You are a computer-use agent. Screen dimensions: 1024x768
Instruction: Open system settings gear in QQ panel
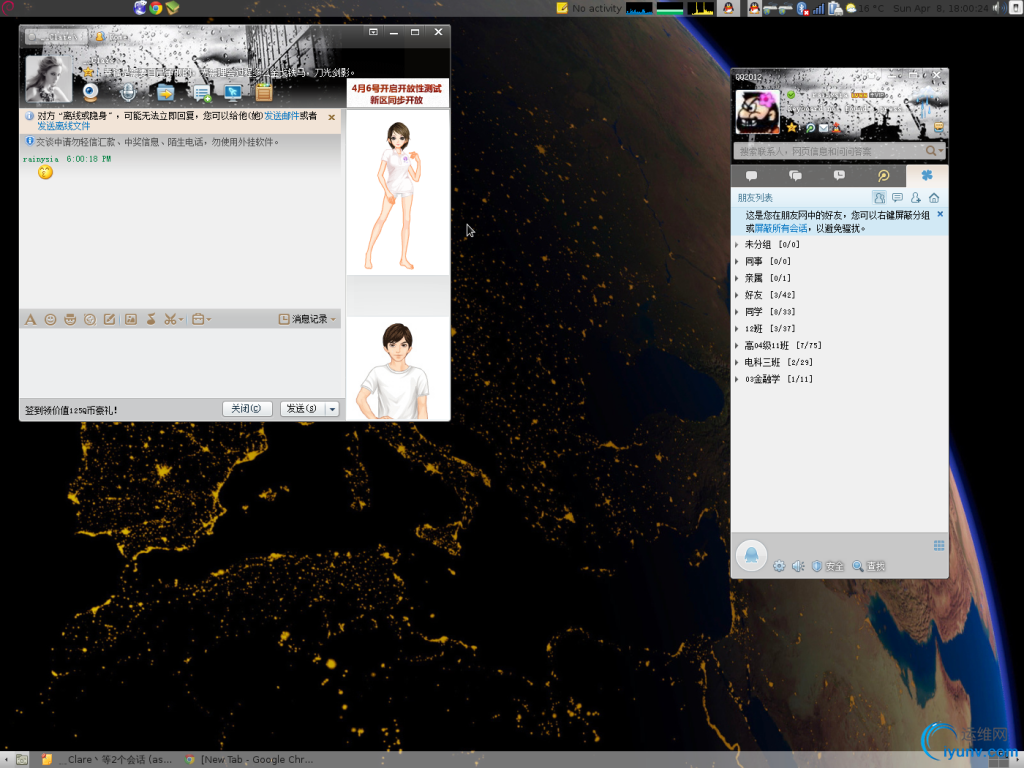click(779, 566)
